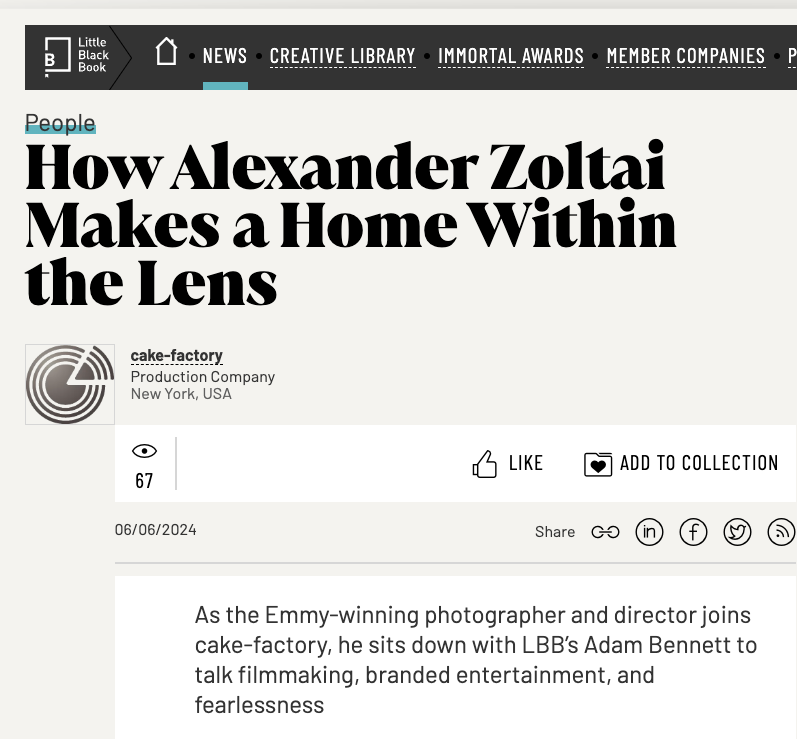Click the Little Black Book logo
797x739 pixels.
[77, 56]
